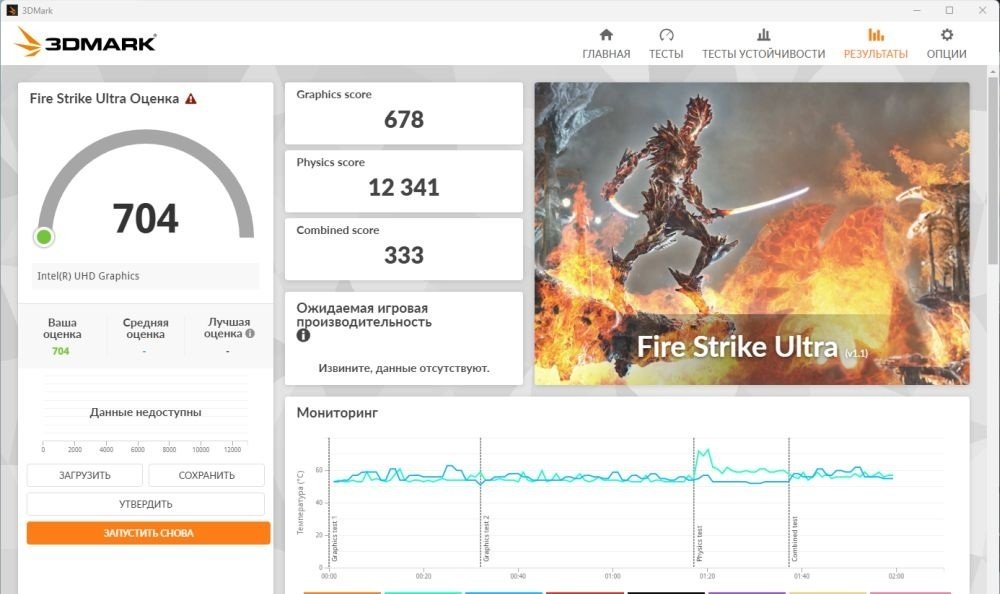Click the СОХРАНИТЬ button

tap(207, 475)
